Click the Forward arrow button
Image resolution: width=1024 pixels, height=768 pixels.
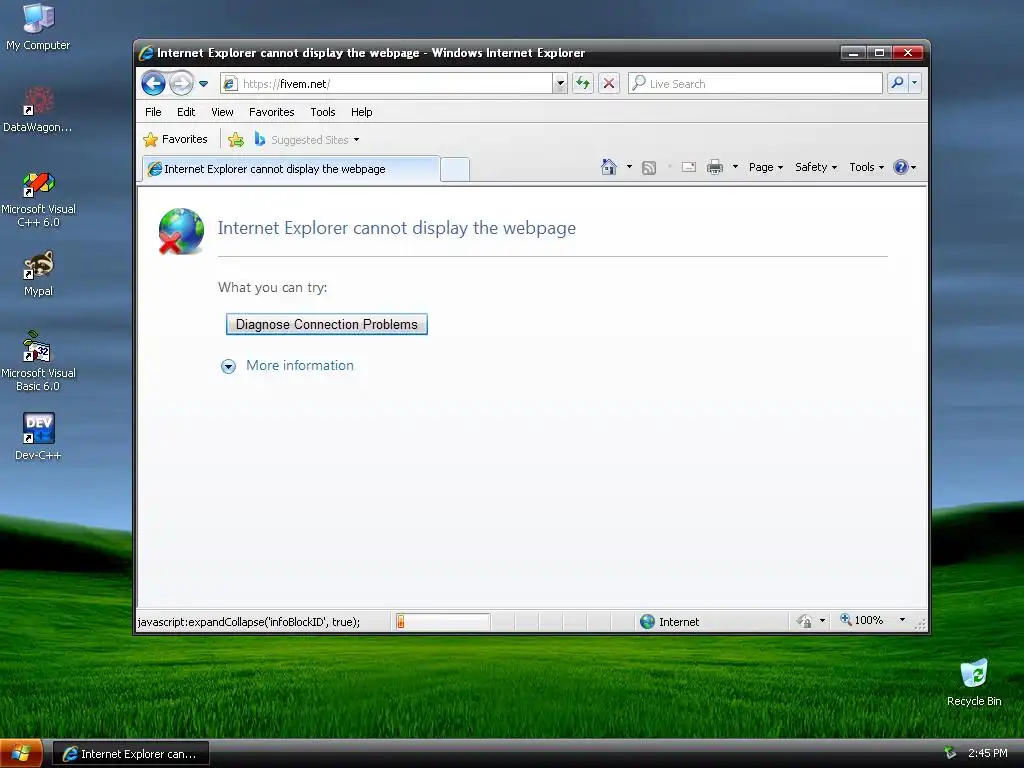coord(182,84)
